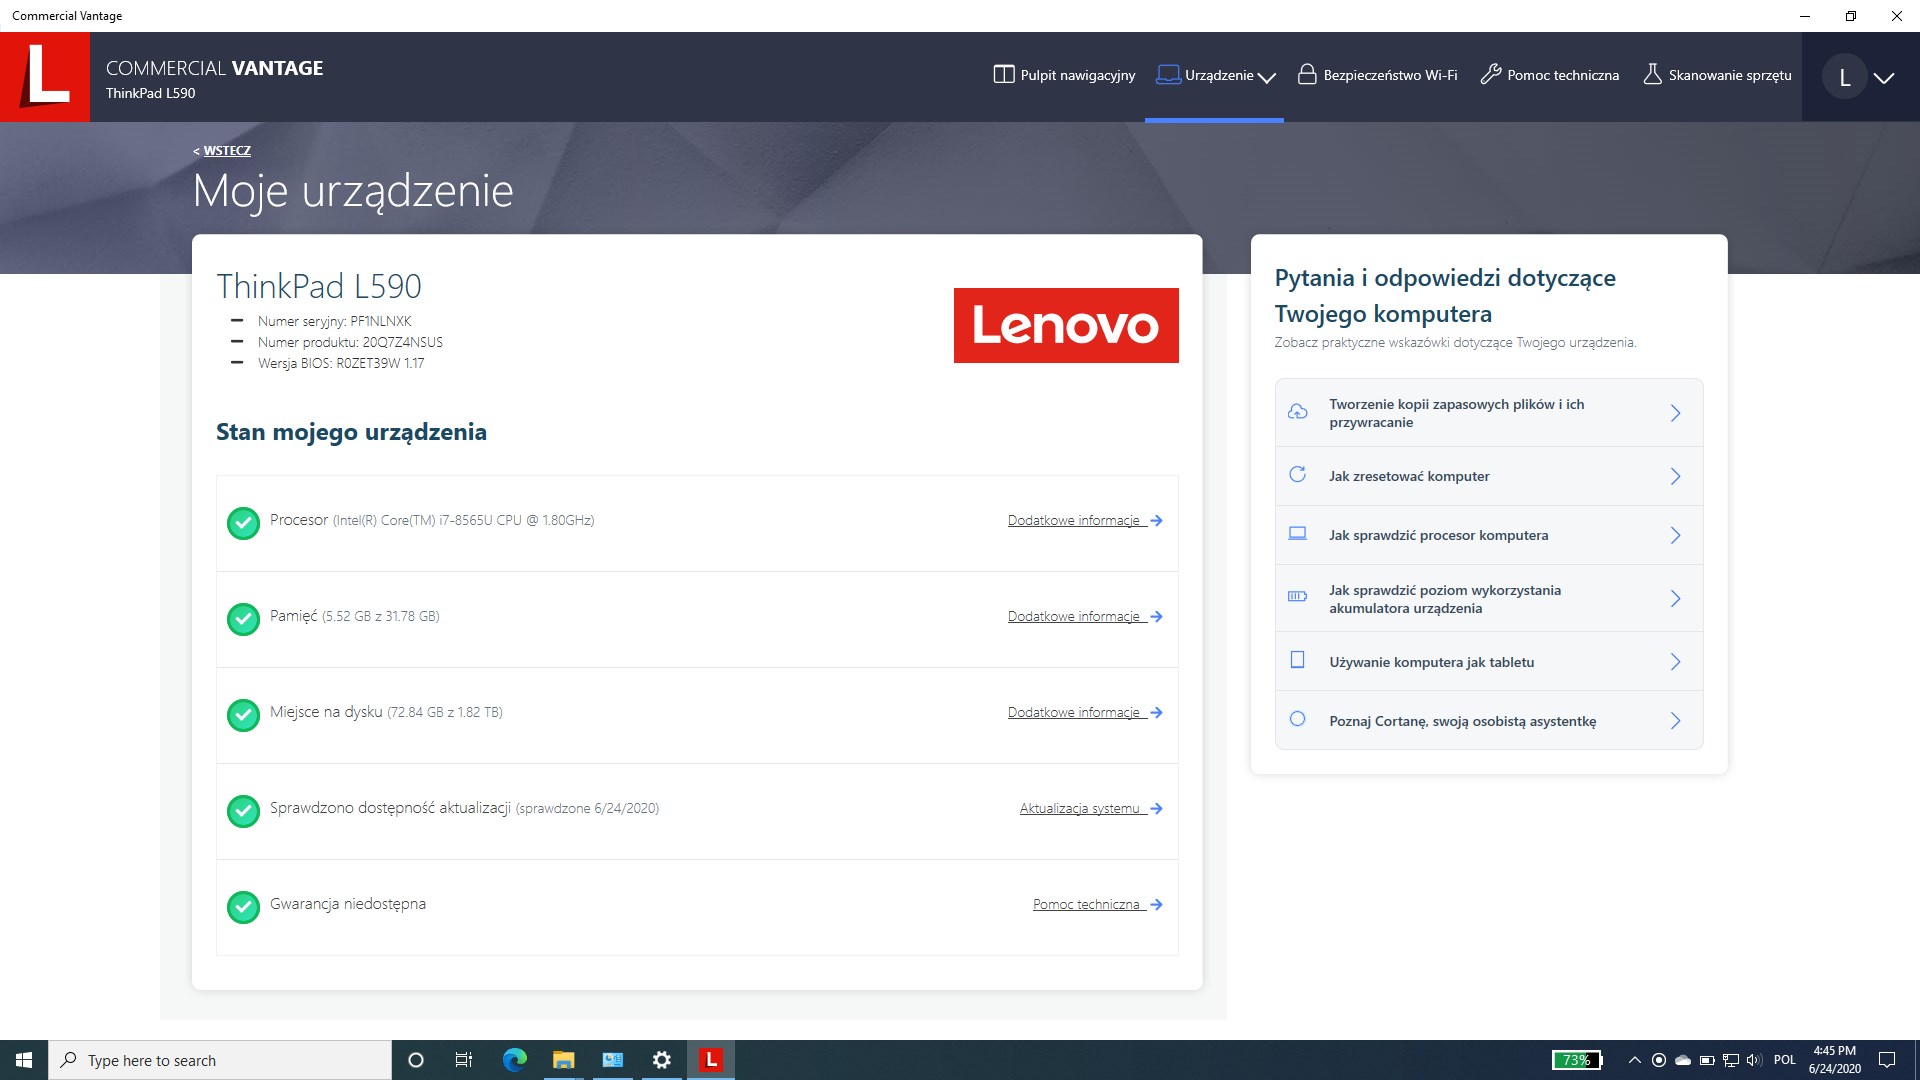This screenshot has height=1080, width=1920.
Task: Click the Pulpit nawigacyjny dashboard icon
Action: coord(1003,75)
